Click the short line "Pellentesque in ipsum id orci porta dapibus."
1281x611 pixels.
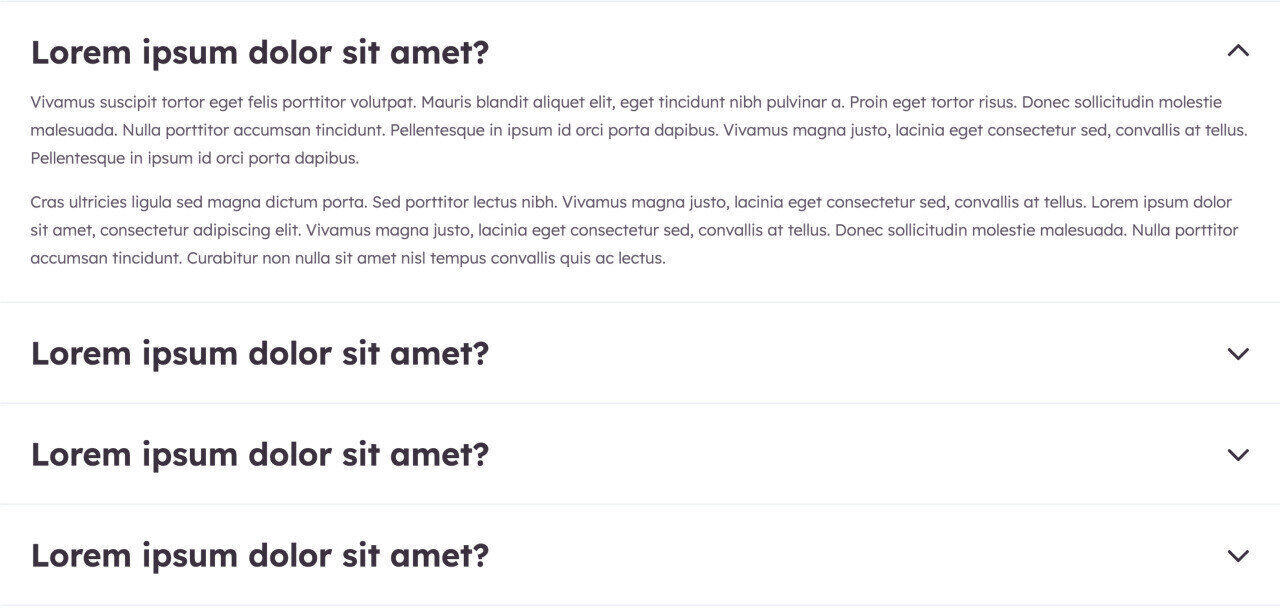click(x=194, y=158)
